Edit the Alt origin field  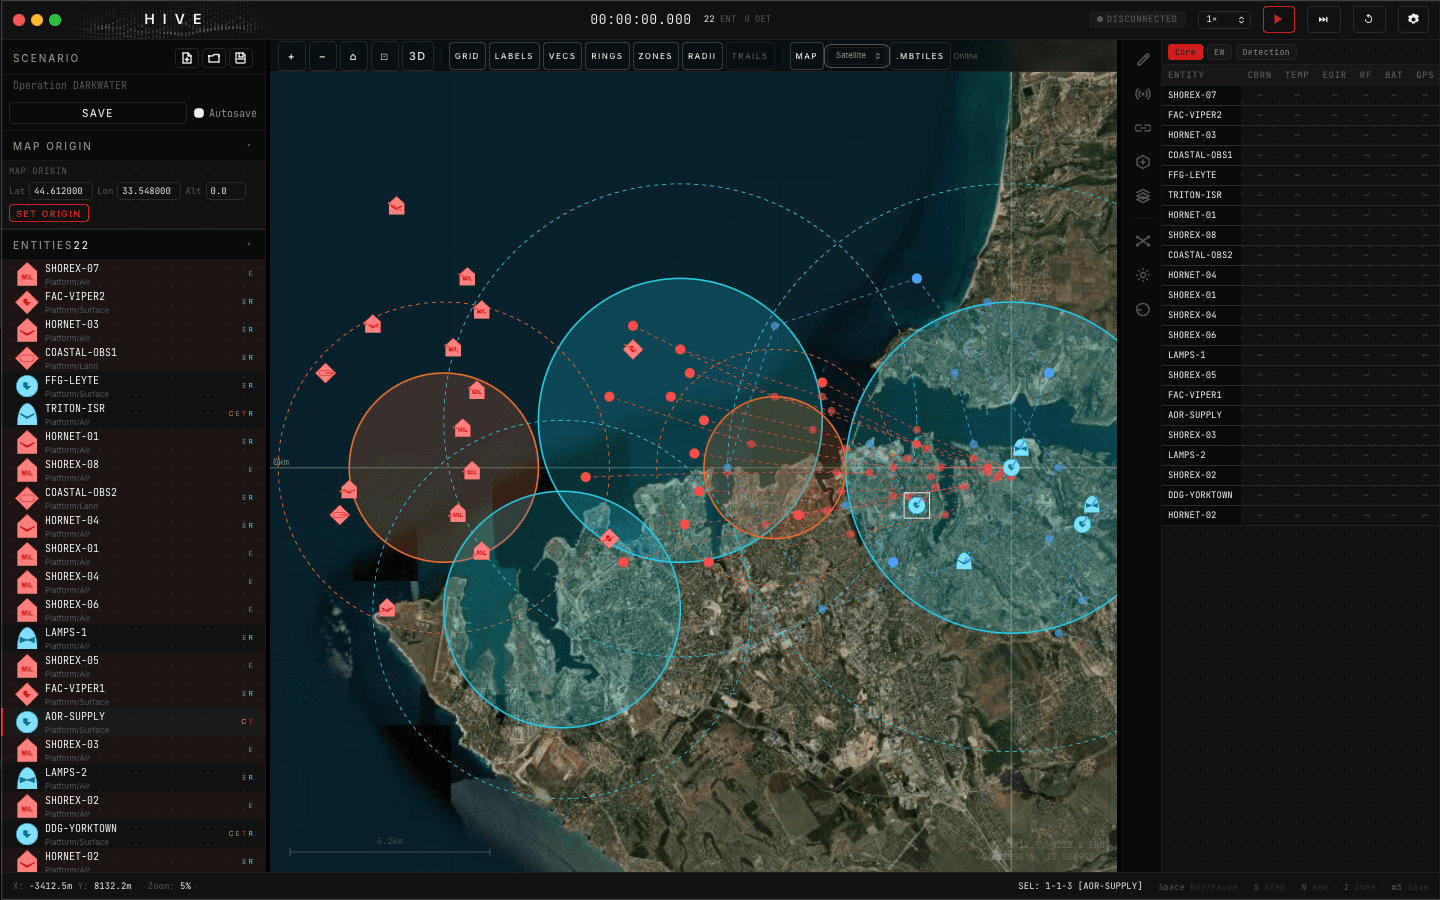(x=225, y=191)
